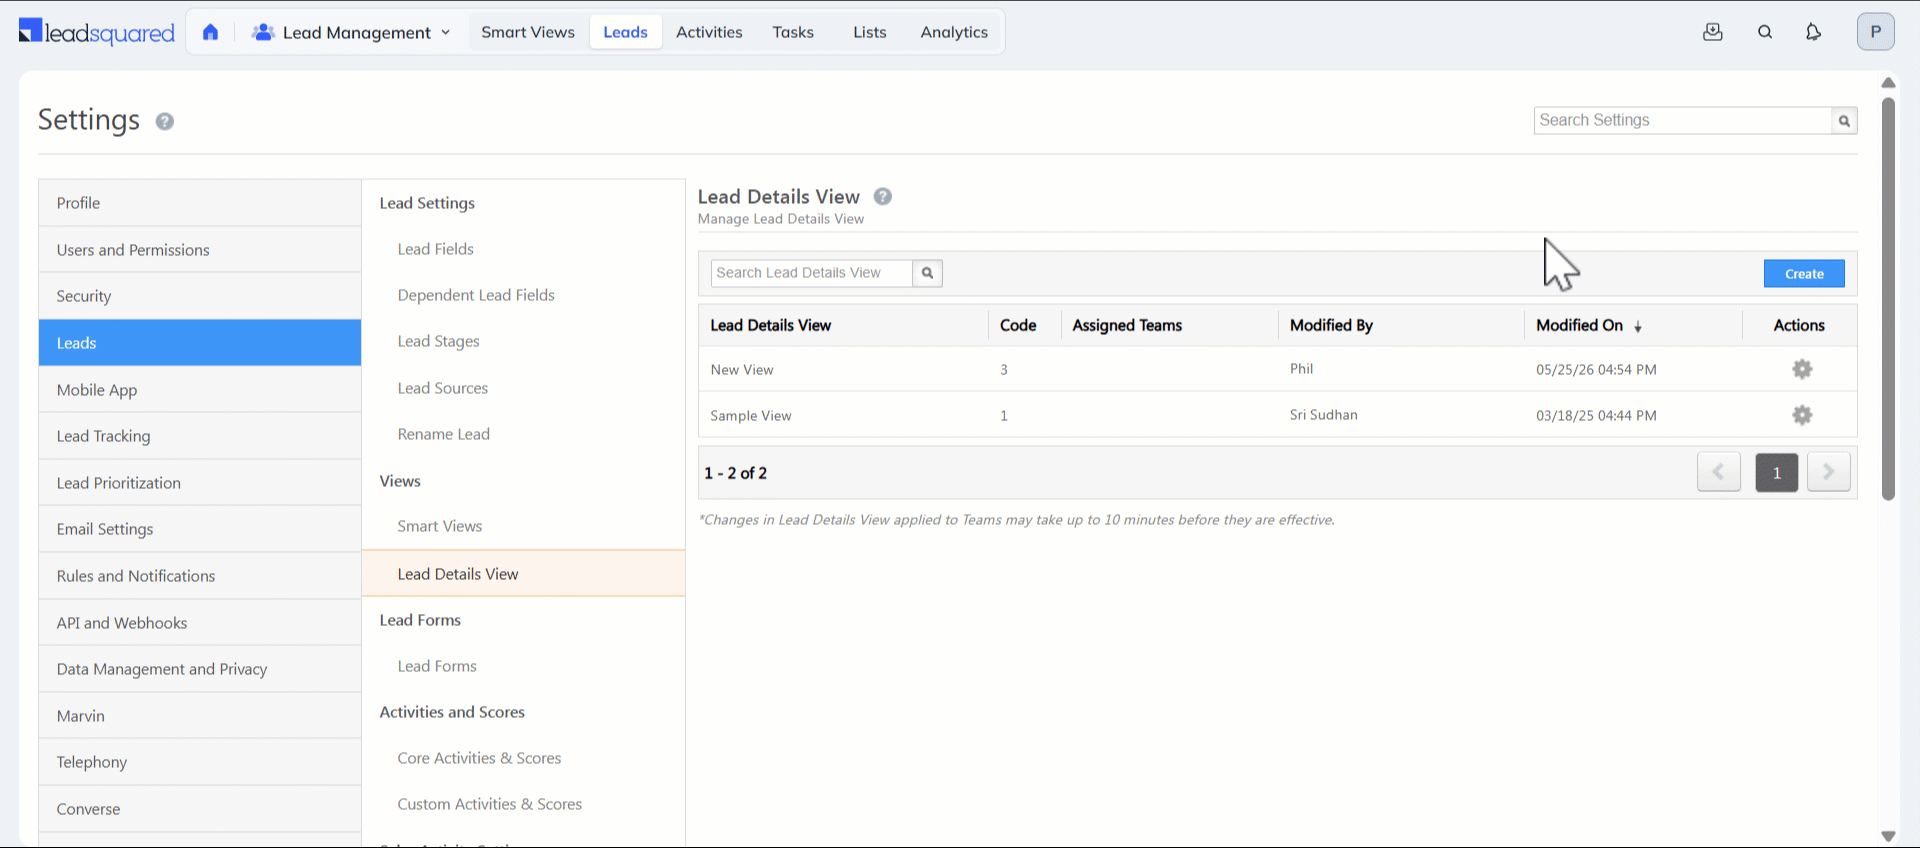
Task: Open the Settings help question mark icon
Action: click(165, 121)
